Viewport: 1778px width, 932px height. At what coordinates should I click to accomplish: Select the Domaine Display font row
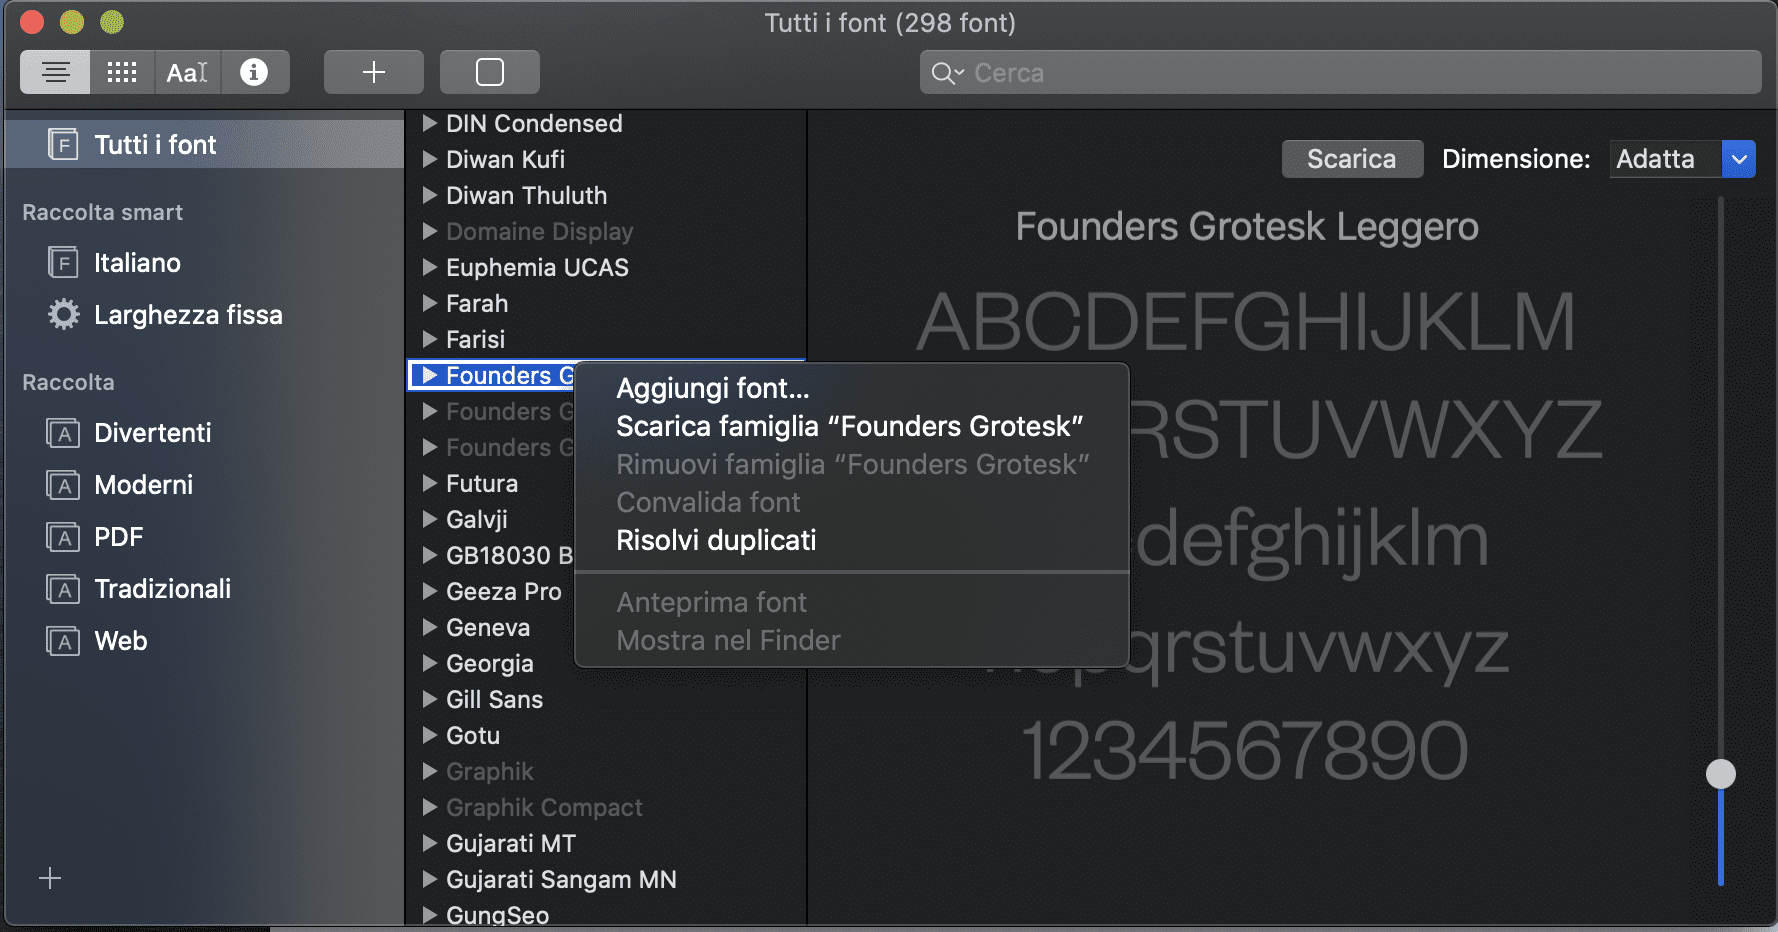pyautogui.click(x=606, y=231)
